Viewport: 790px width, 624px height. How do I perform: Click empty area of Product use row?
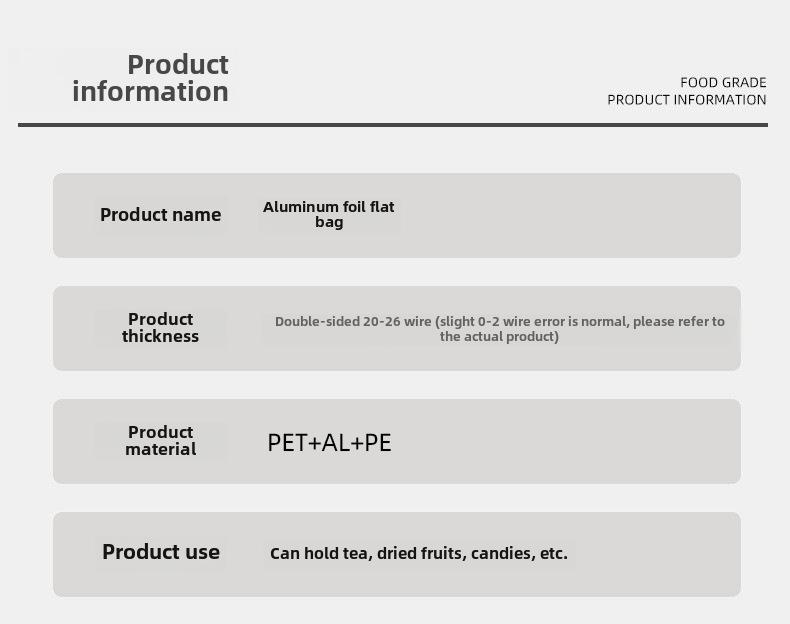pyautogui.click(x=655, y=554)
